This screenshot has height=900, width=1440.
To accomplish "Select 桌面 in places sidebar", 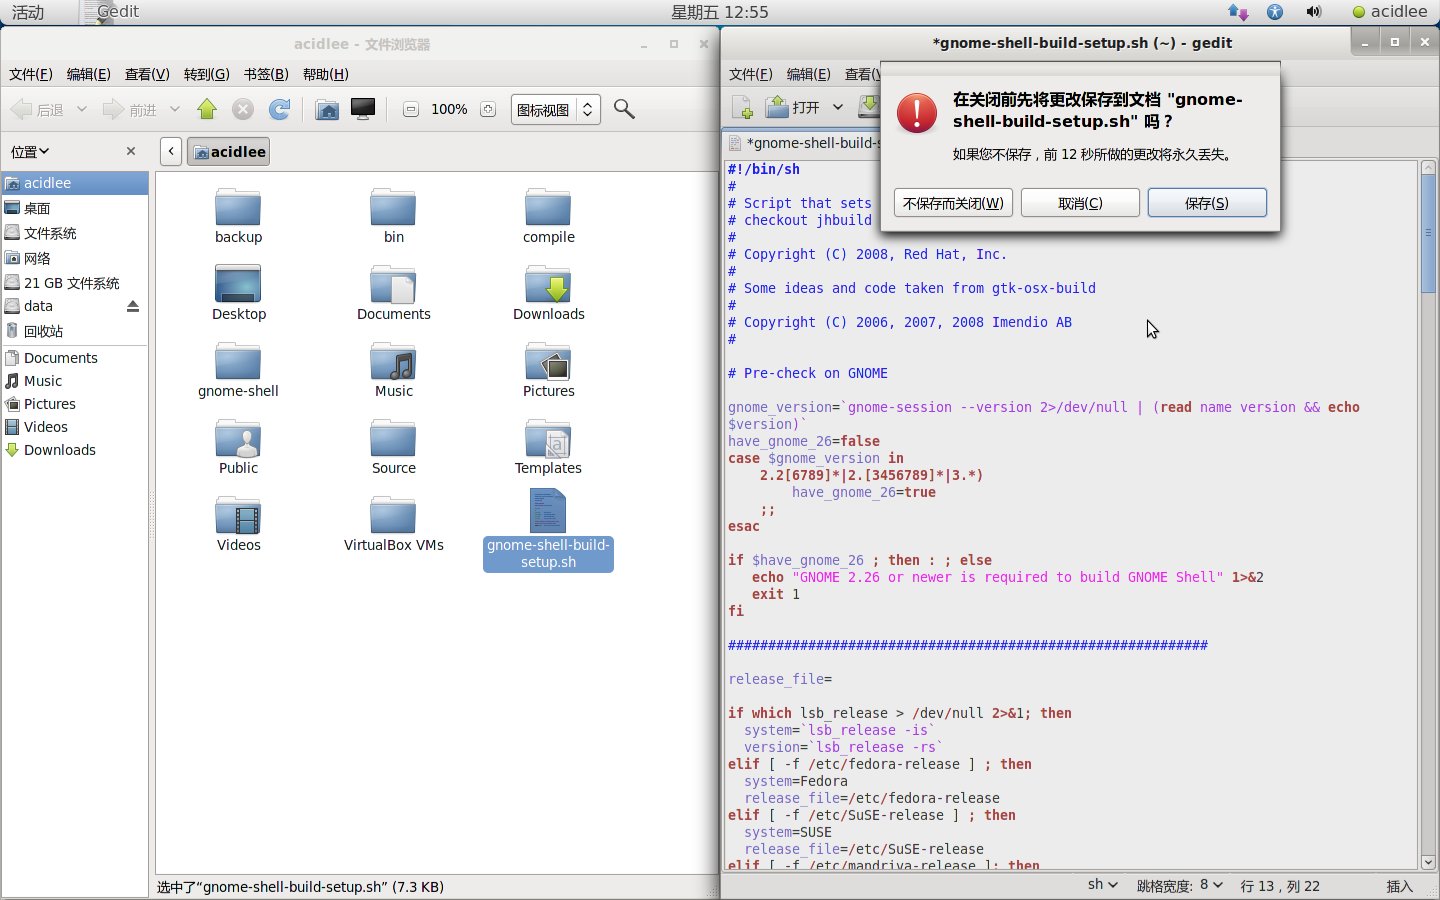I will coord(75,208).
